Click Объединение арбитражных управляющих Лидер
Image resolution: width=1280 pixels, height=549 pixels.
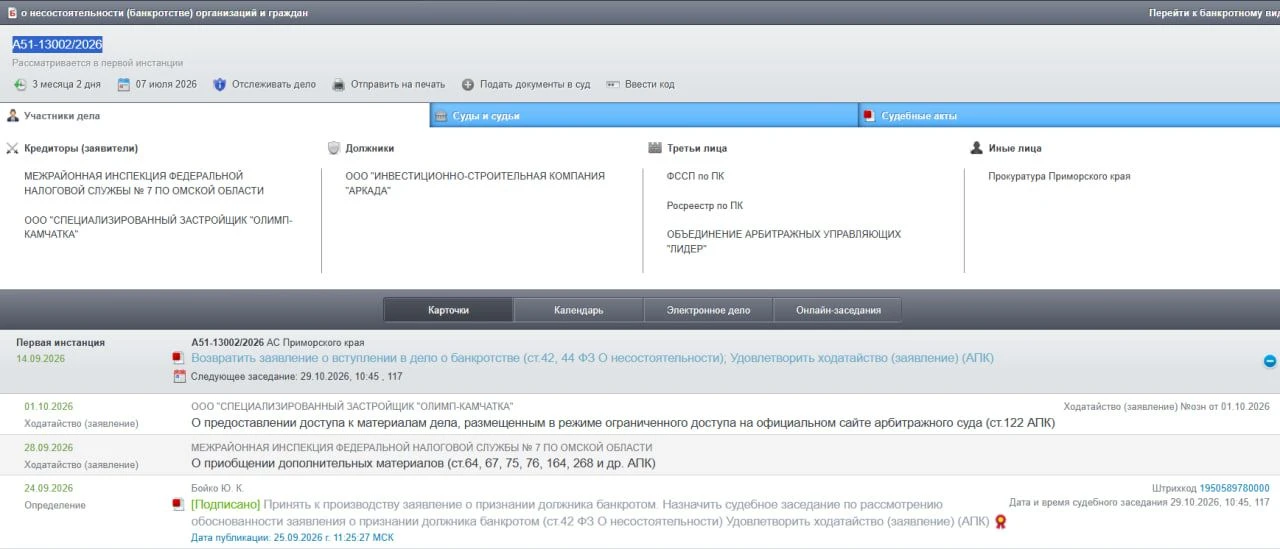coord(784,241)
